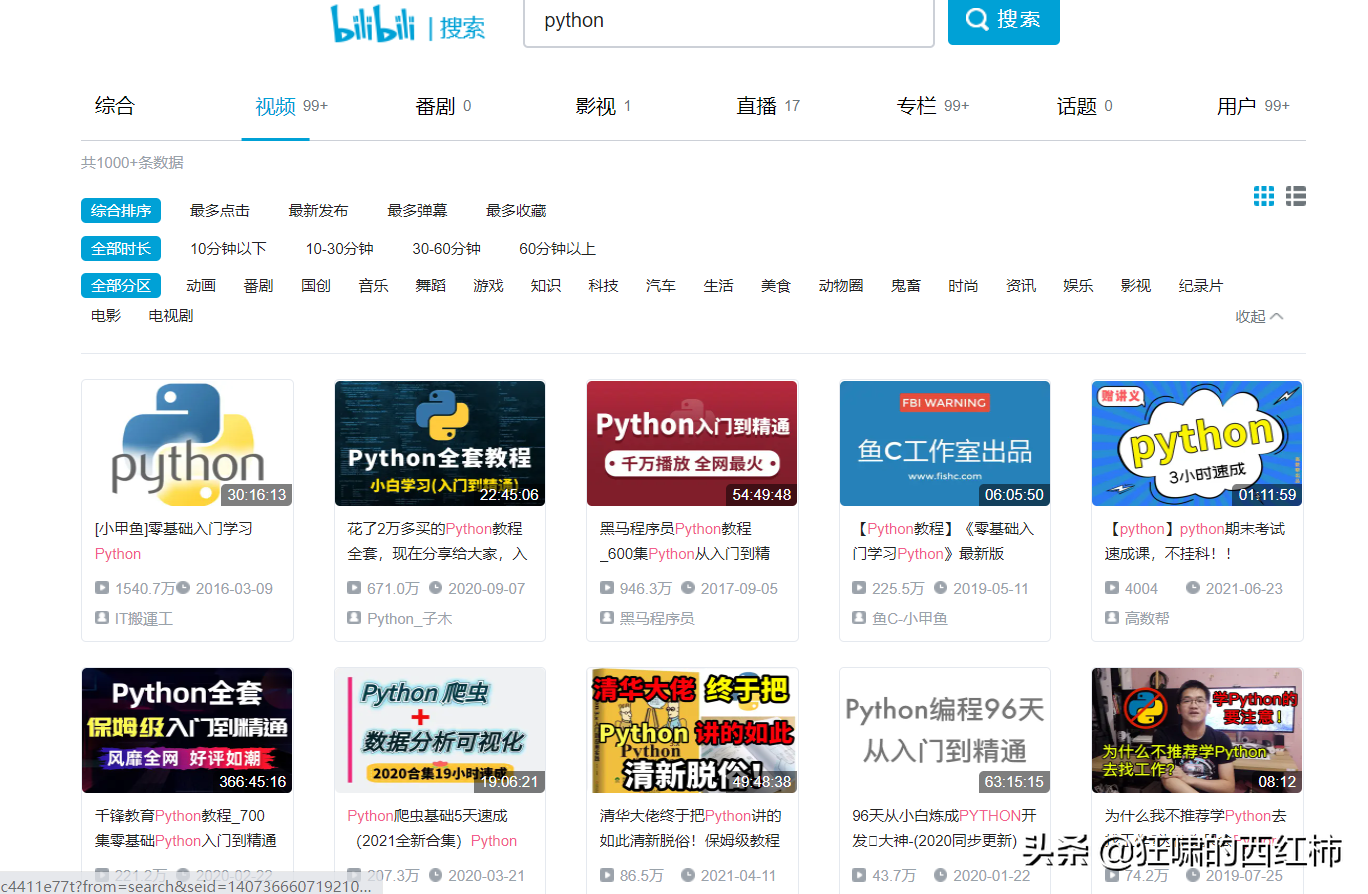The height and width of the screenshot is (894, 1368).
Task: Open title 花了2万多买的Python教程全套
Action: coord(437,541)
